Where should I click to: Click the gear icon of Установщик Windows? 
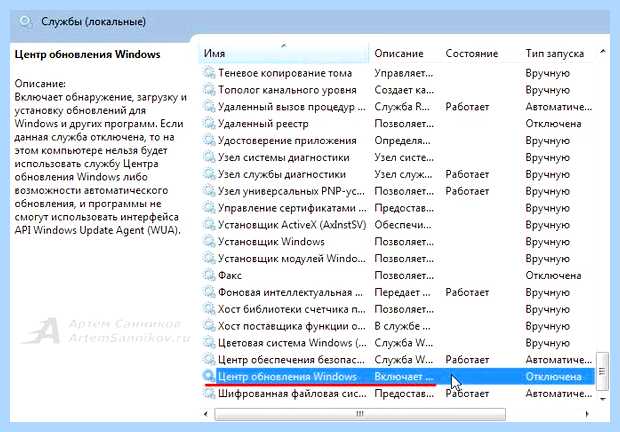(208, 241)
